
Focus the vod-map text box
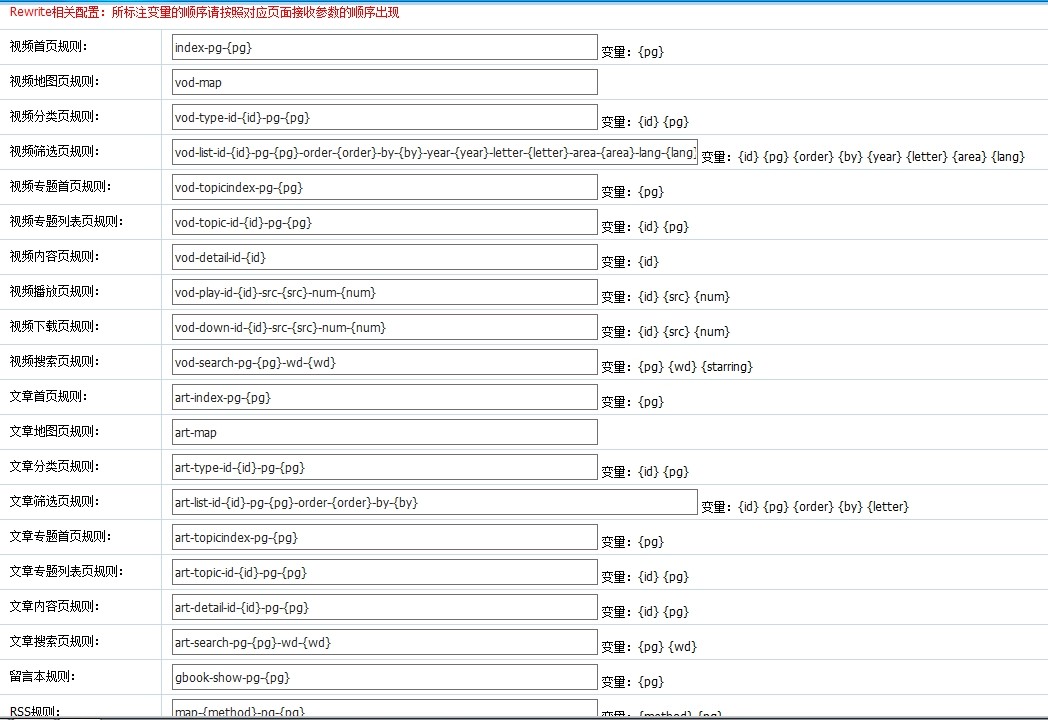pos(384,82)
